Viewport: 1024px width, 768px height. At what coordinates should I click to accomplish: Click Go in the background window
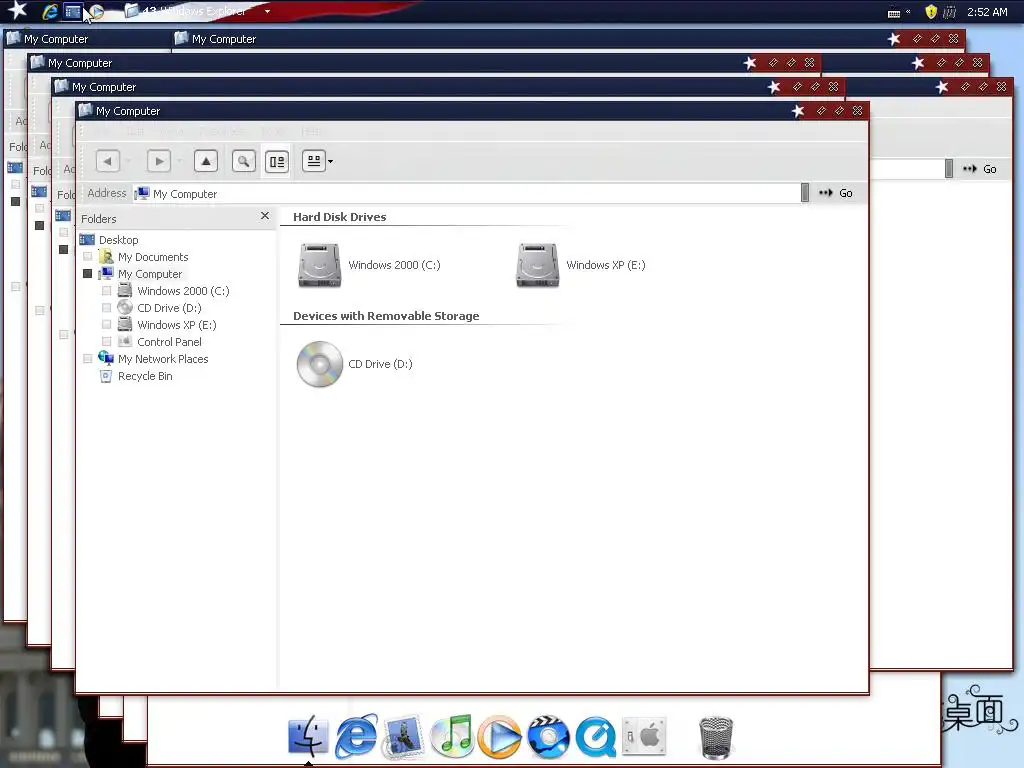click(980, 169)
